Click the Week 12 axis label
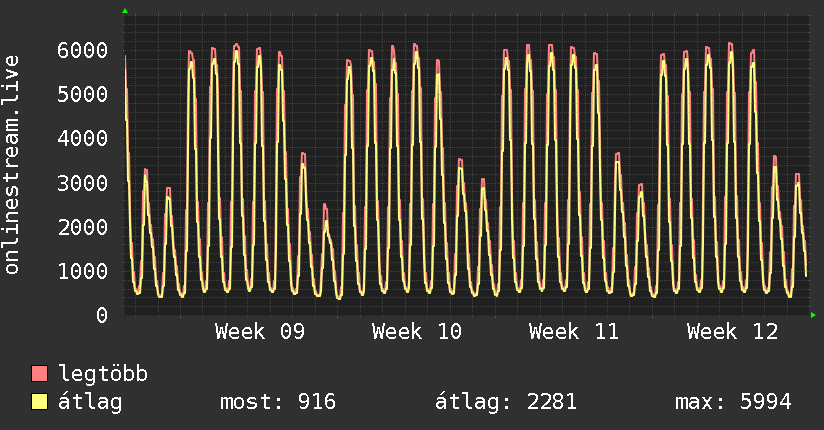 tap(732, 332)
